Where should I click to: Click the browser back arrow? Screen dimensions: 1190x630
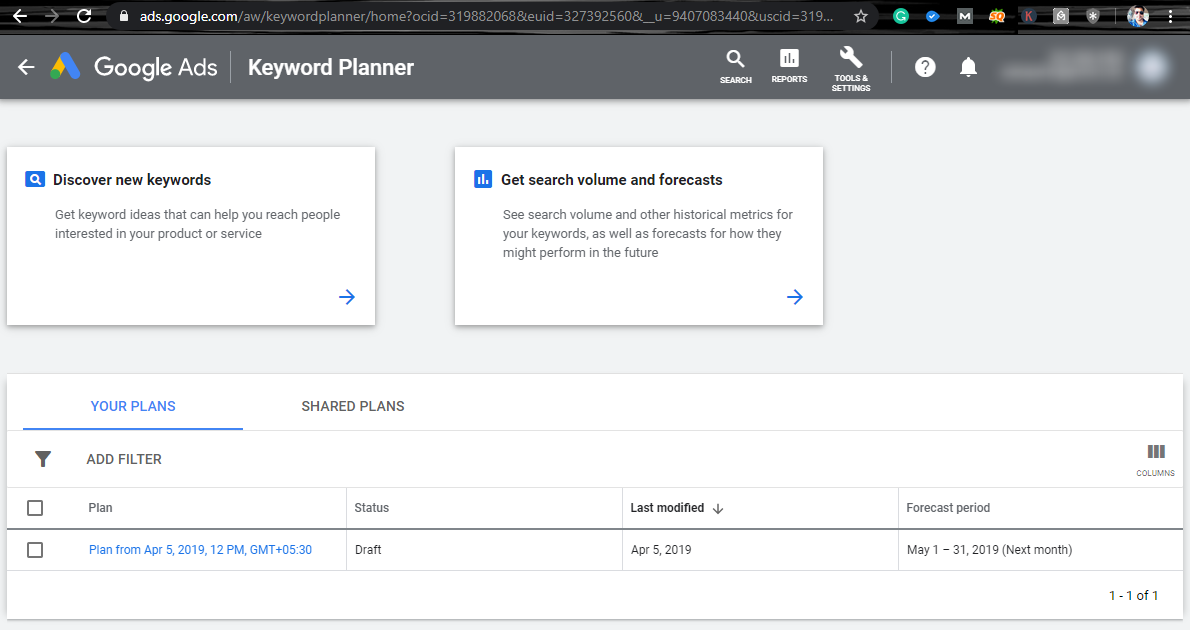tap(20, 16)
